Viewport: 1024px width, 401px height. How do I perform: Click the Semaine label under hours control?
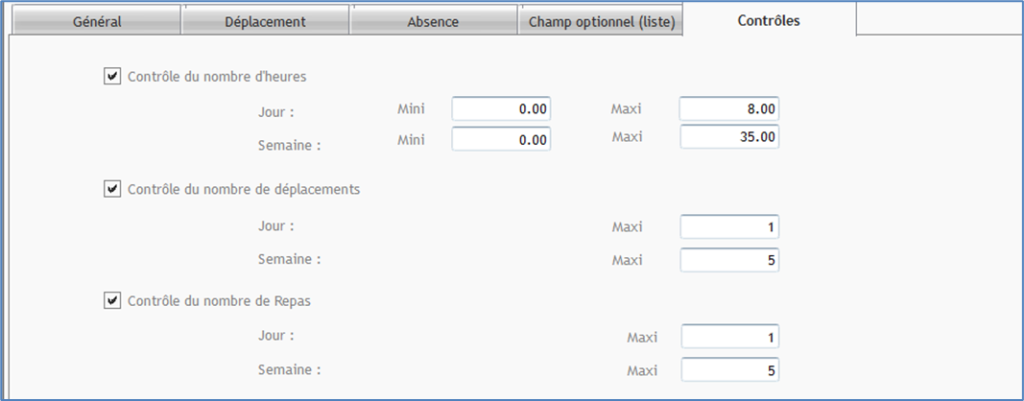pyautogui.click(x=289, y=145)
